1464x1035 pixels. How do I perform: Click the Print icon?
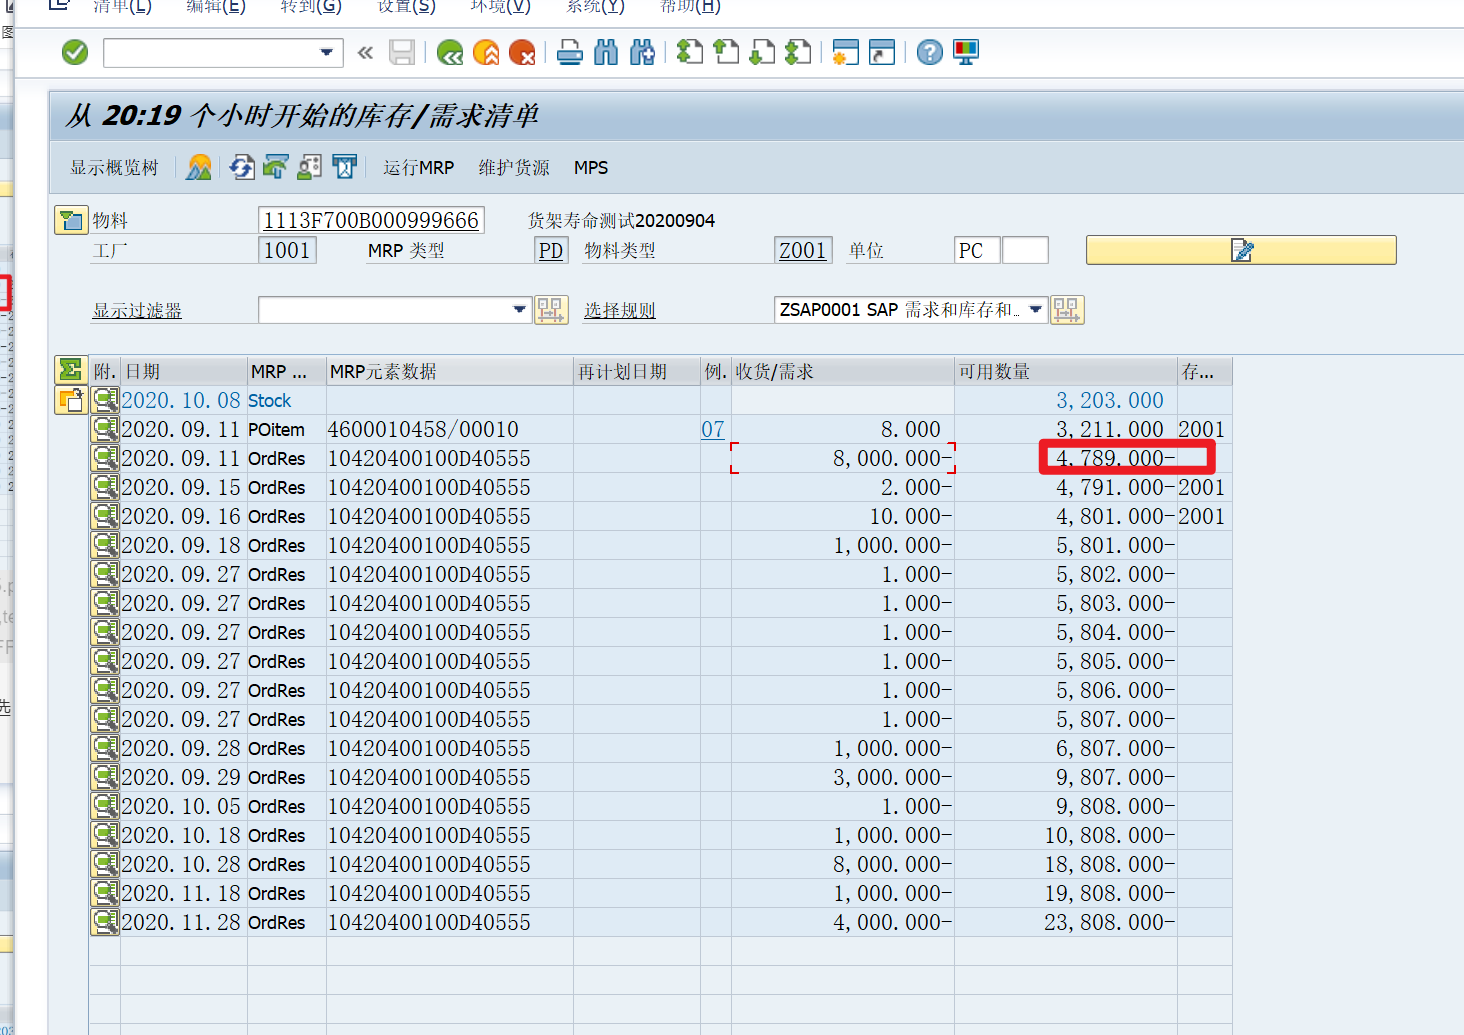click(x=569, y=52)
